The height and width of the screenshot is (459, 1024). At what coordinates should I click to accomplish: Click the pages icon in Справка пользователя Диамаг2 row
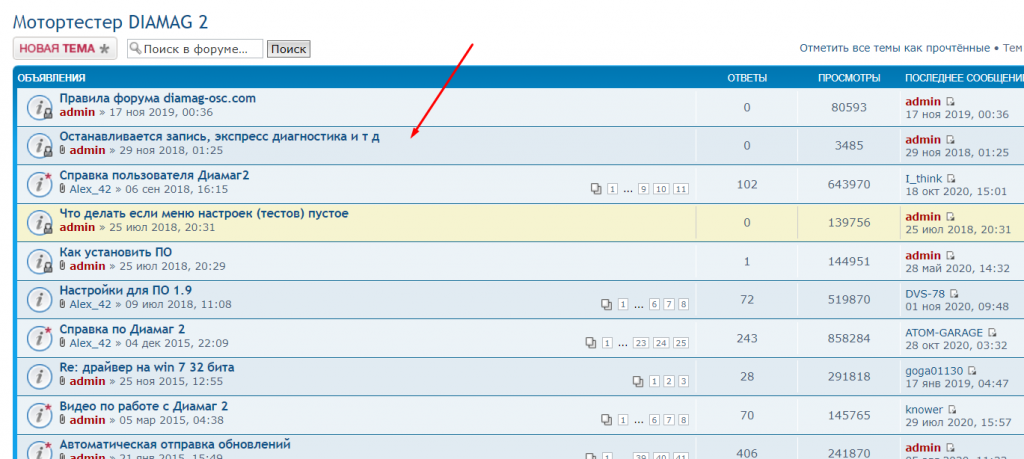[x=596, y=189]
